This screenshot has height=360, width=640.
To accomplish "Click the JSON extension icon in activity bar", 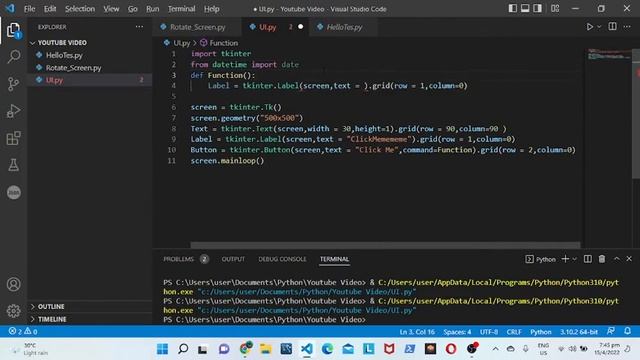I will (13, 192).
